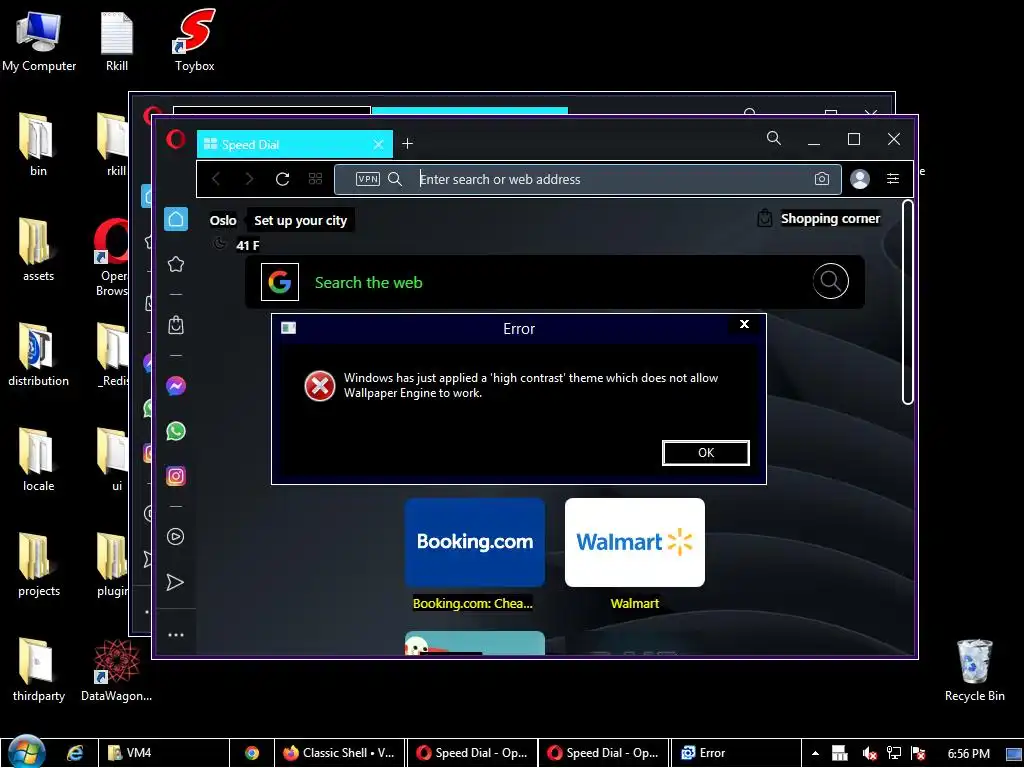Switch to the Error taskbar item

[735, 753]
